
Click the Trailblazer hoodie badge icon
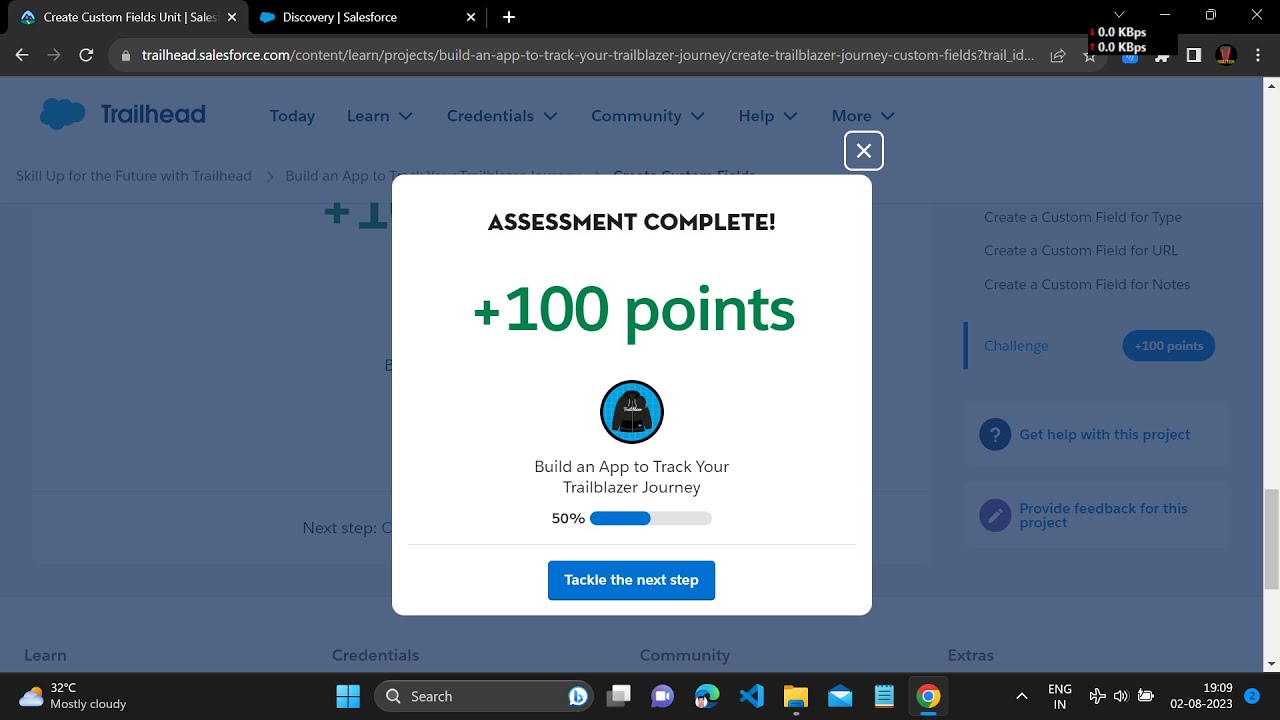click(x=631, y=412)
